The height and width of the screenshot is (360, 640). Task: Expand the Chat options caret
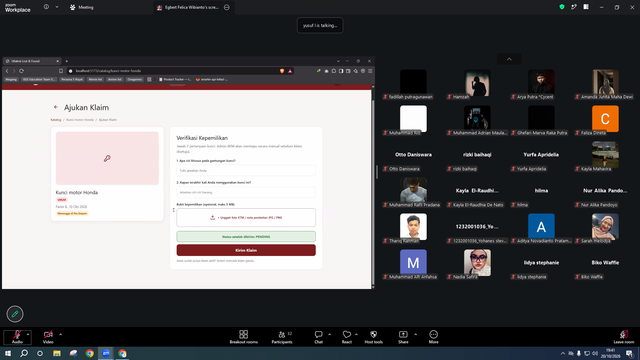[x=329, y=334]
